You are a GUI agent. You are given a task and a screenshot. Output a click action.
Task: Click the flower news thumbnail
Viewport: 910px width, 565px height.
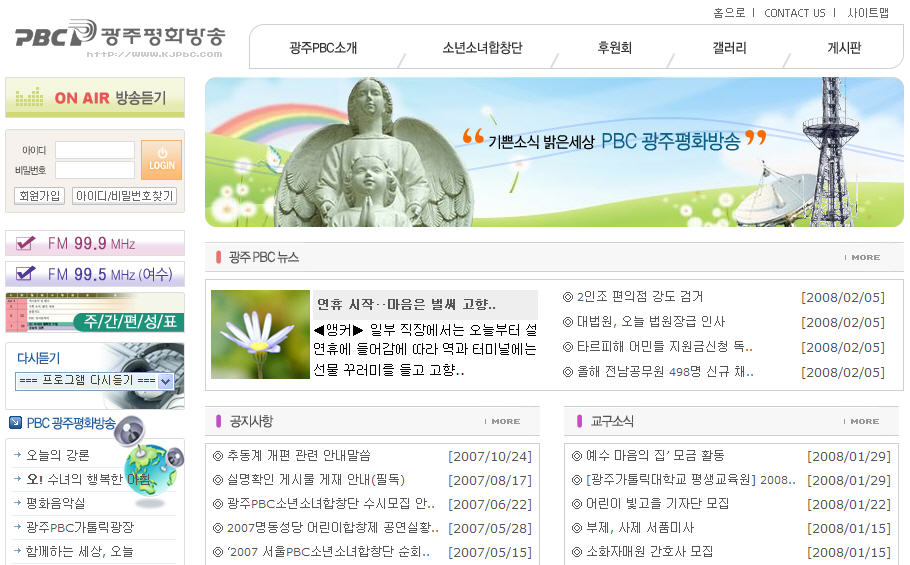(260, 335)
